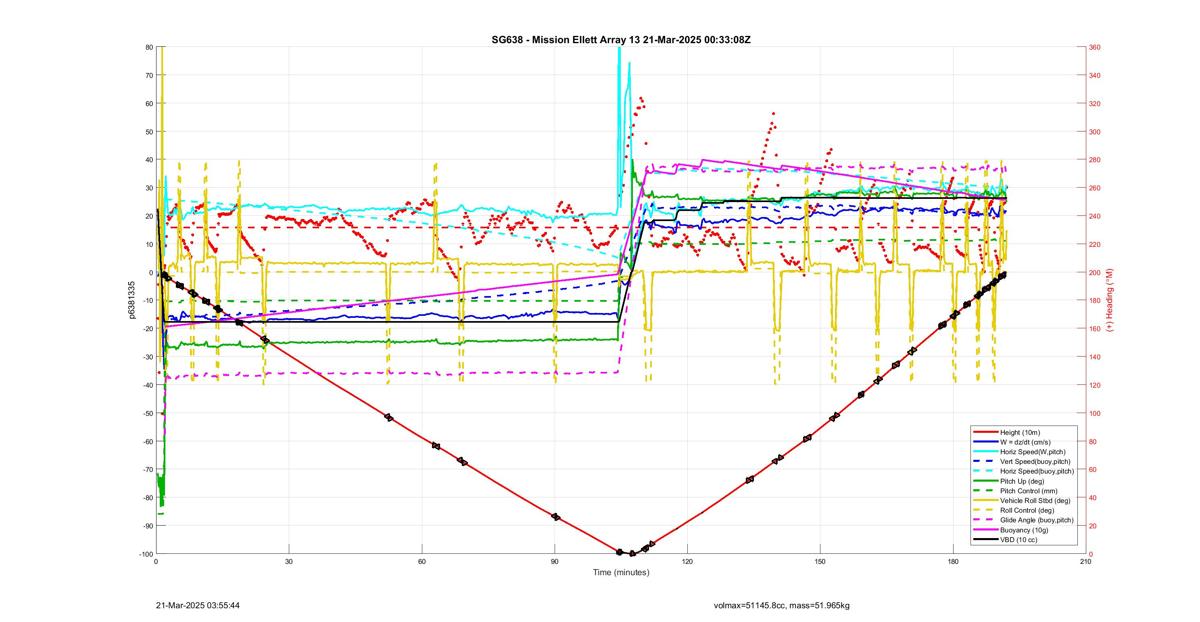1200x622 pixels.
Task: Click left y-axis tick label '-50'
Action: (147, 413)
